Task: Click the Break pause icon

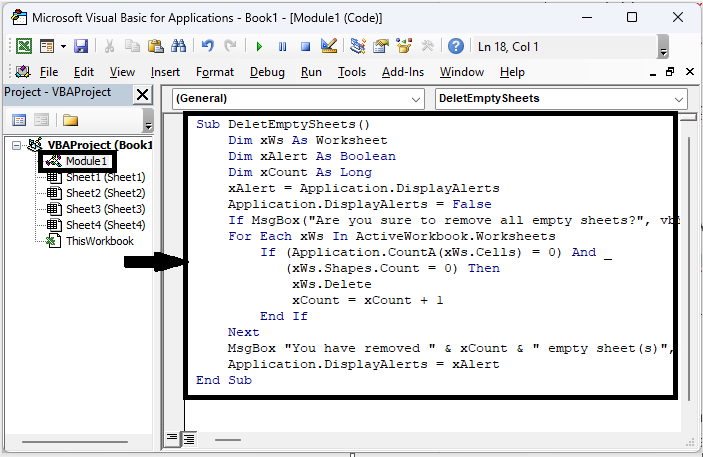Action: click(282, 46)
